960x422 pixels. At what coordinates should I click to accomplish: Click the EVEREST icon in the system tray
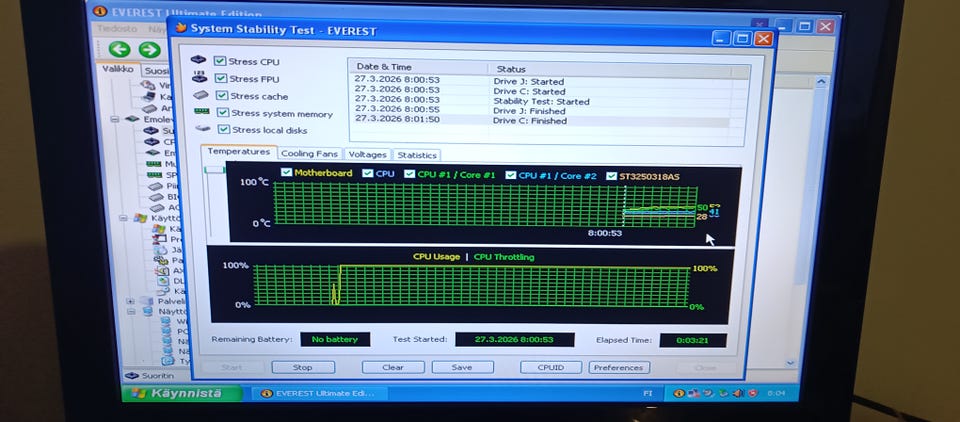(678, 393)
